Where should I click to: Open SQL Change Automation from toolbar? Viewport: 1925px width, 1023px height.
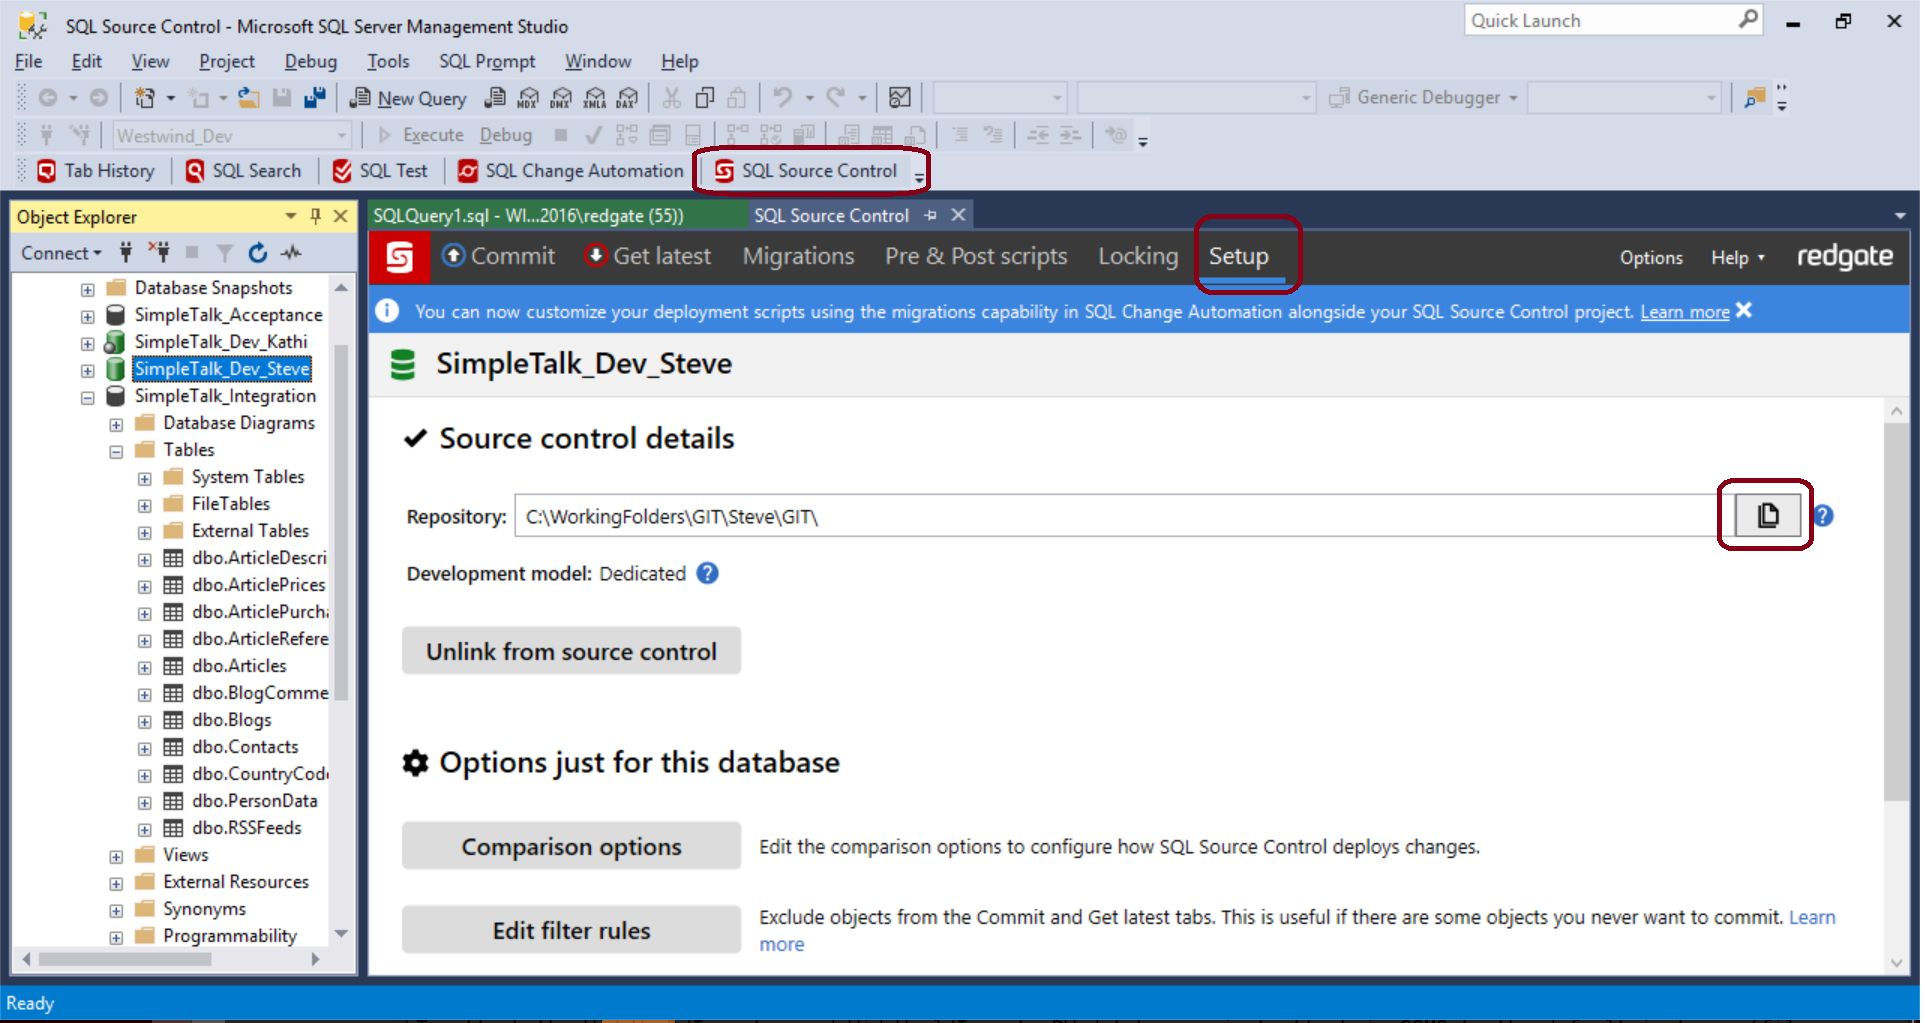tap(571, 171)
